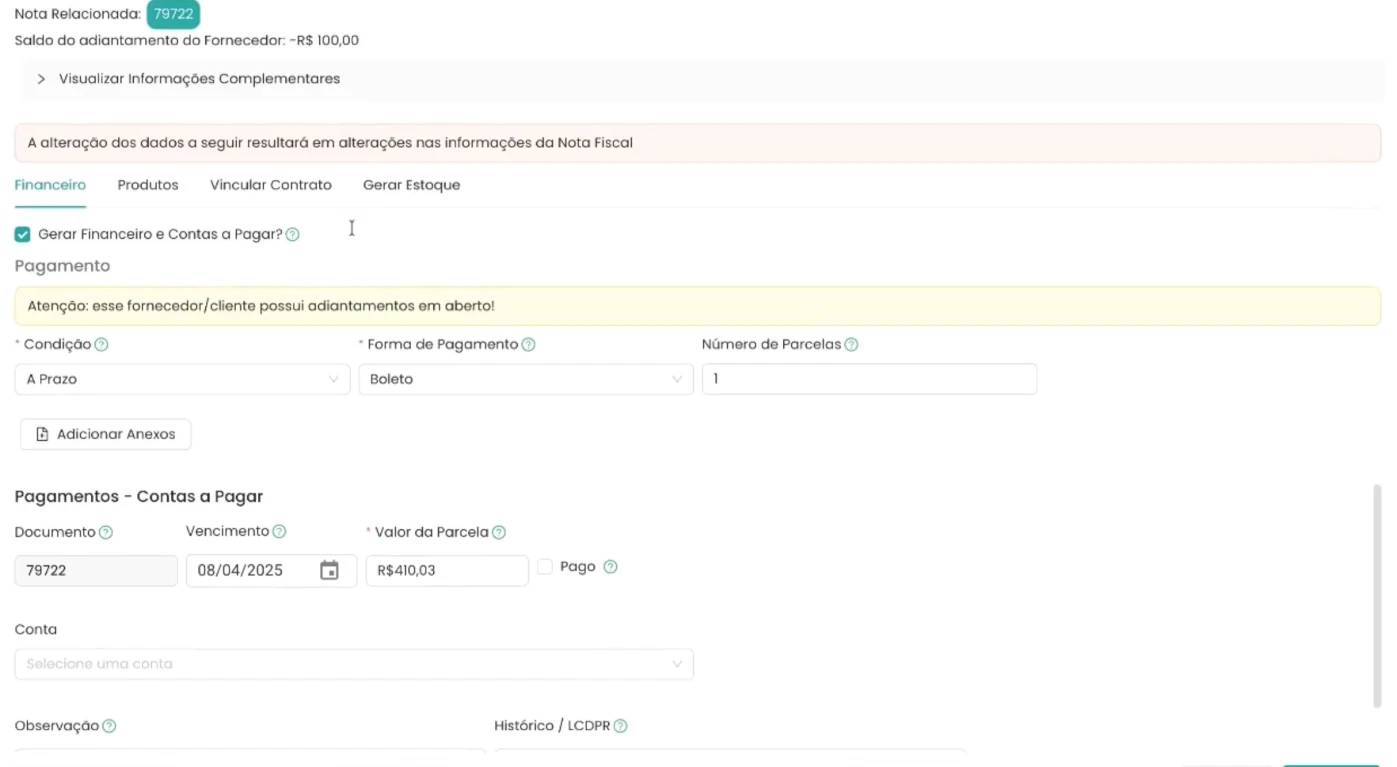1397x767 pixels.
Task: Open help for Histórico / LCDPR
Action: pyautogui.click(x=621, y=725)
